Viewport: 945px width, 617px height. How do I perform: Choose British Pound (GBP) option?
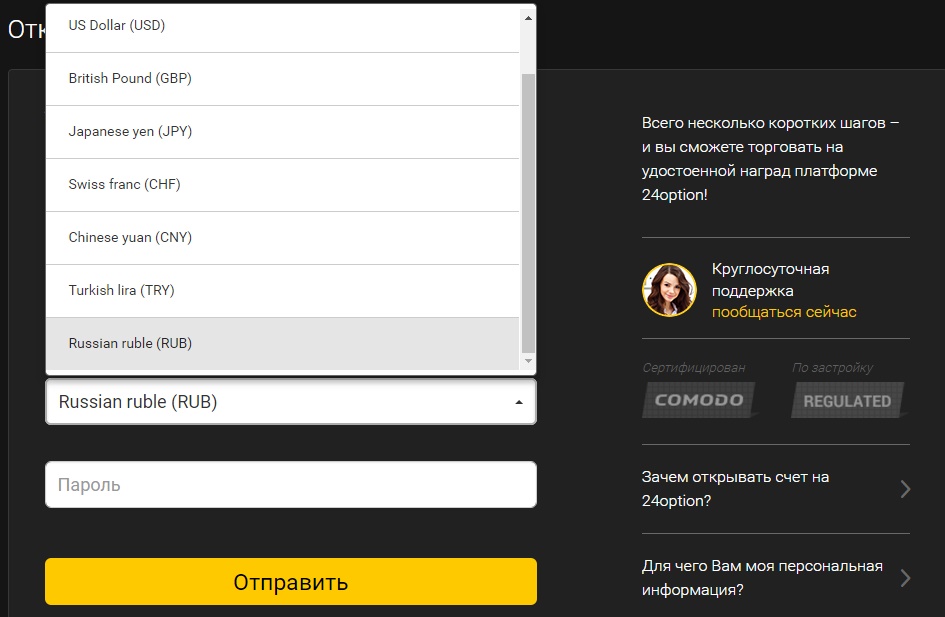tap(283, 79)
